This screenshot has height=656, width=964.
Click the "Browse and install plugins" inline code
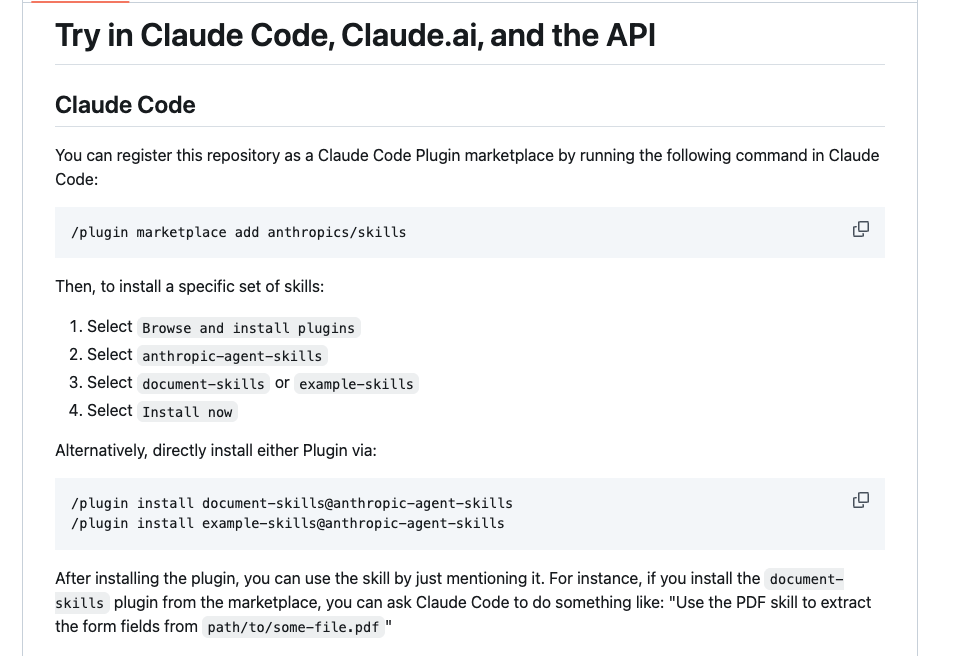[248, 328]
